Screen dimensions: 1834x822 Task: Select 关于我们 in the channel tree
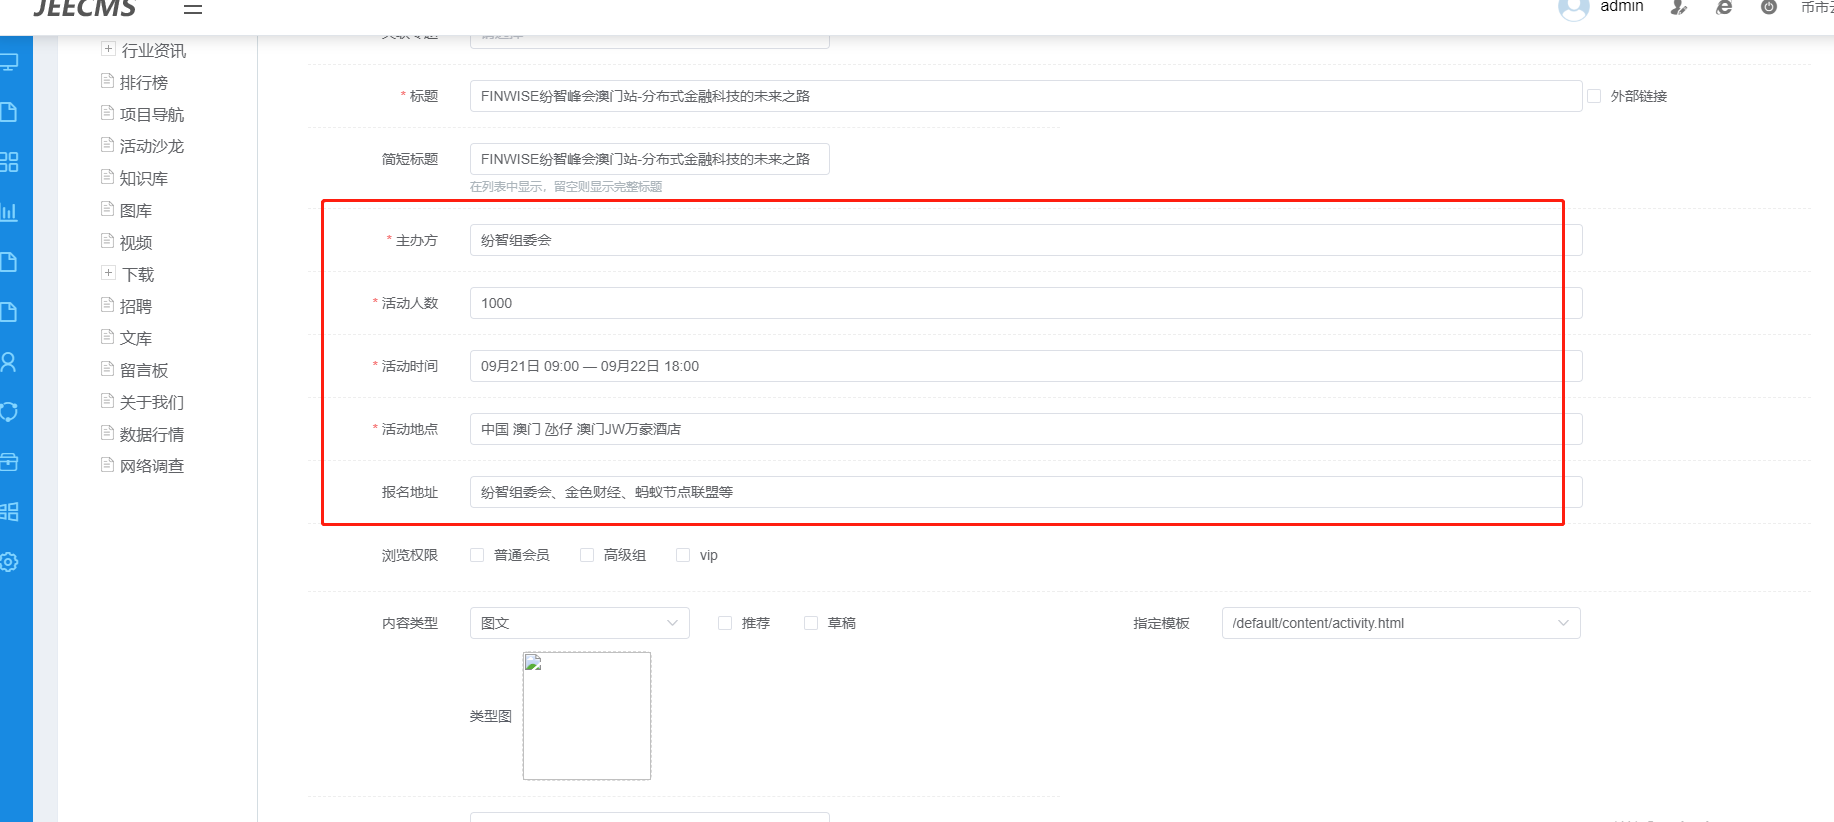coord(152,403)
